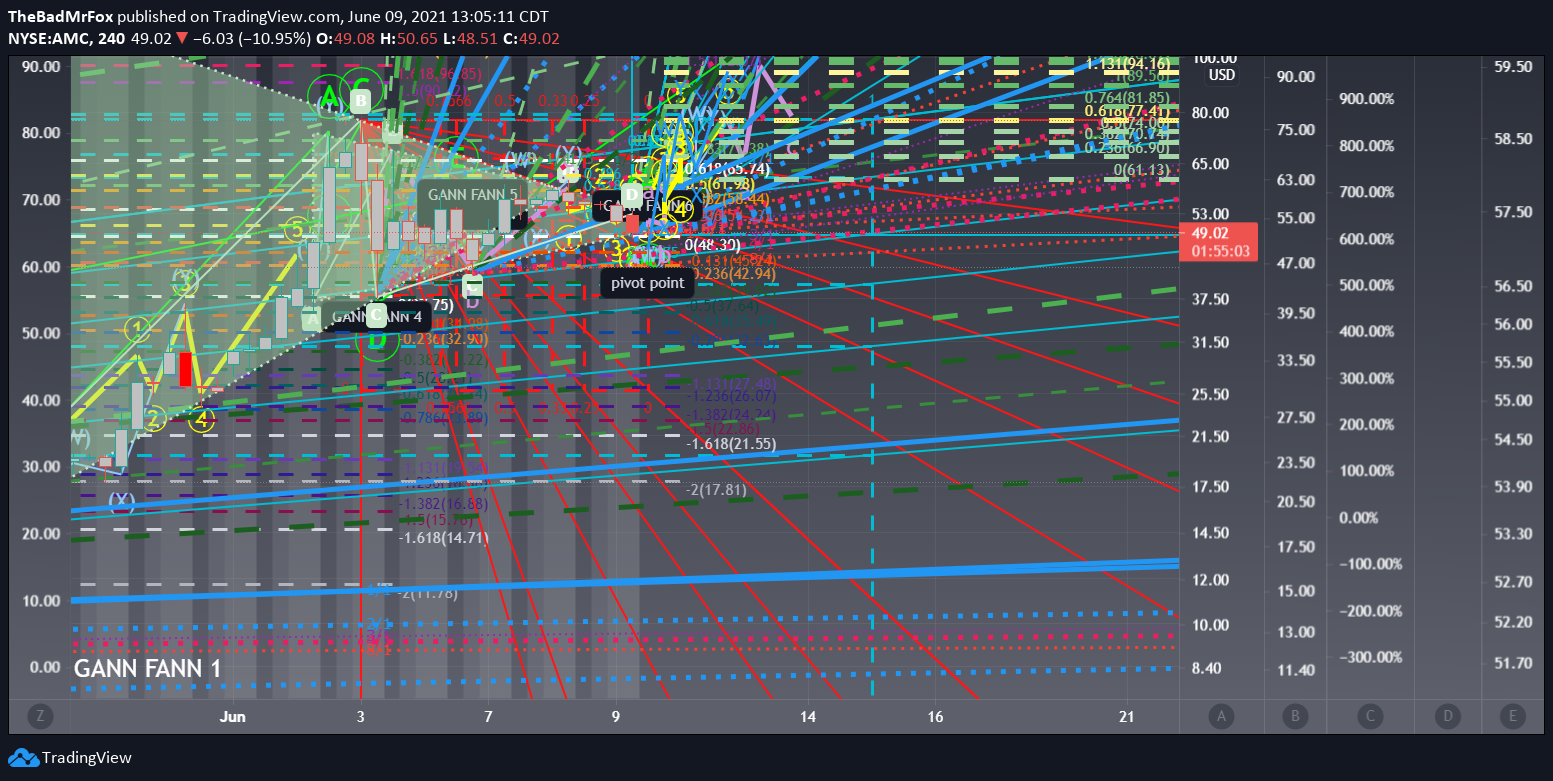
Task: Click the big red candlestick
Action: (185, 369)
